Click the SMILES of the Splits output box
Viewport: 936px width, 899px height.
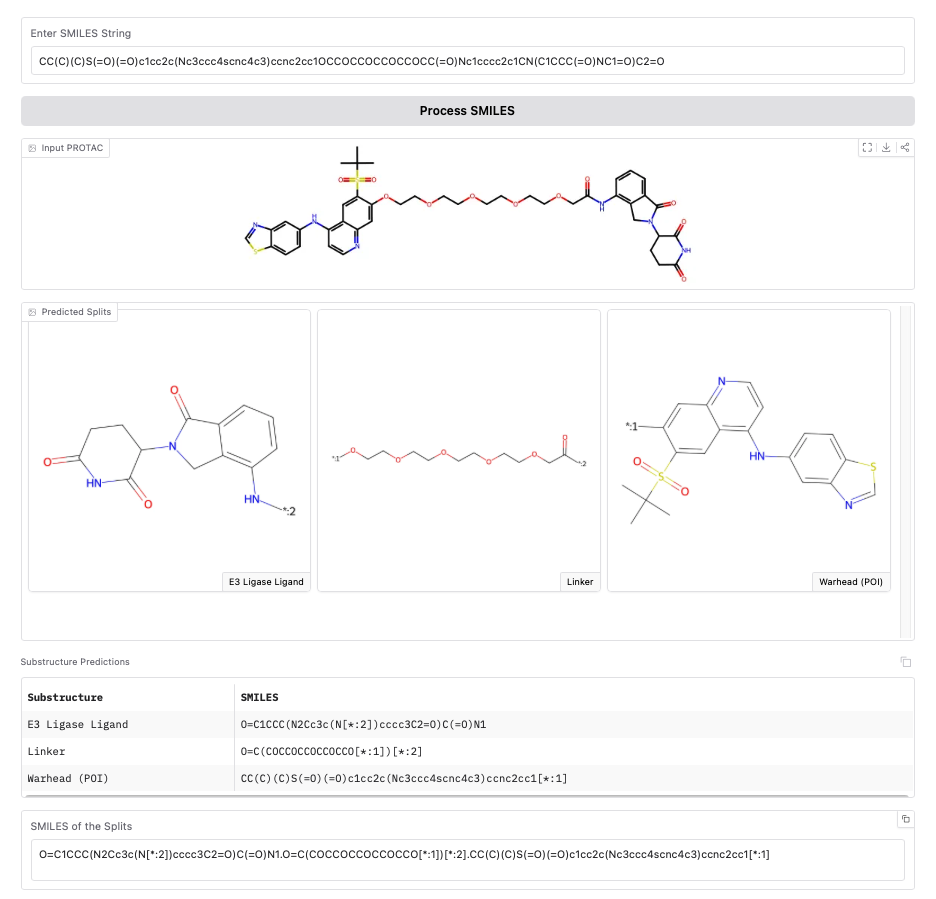(467, 860)
